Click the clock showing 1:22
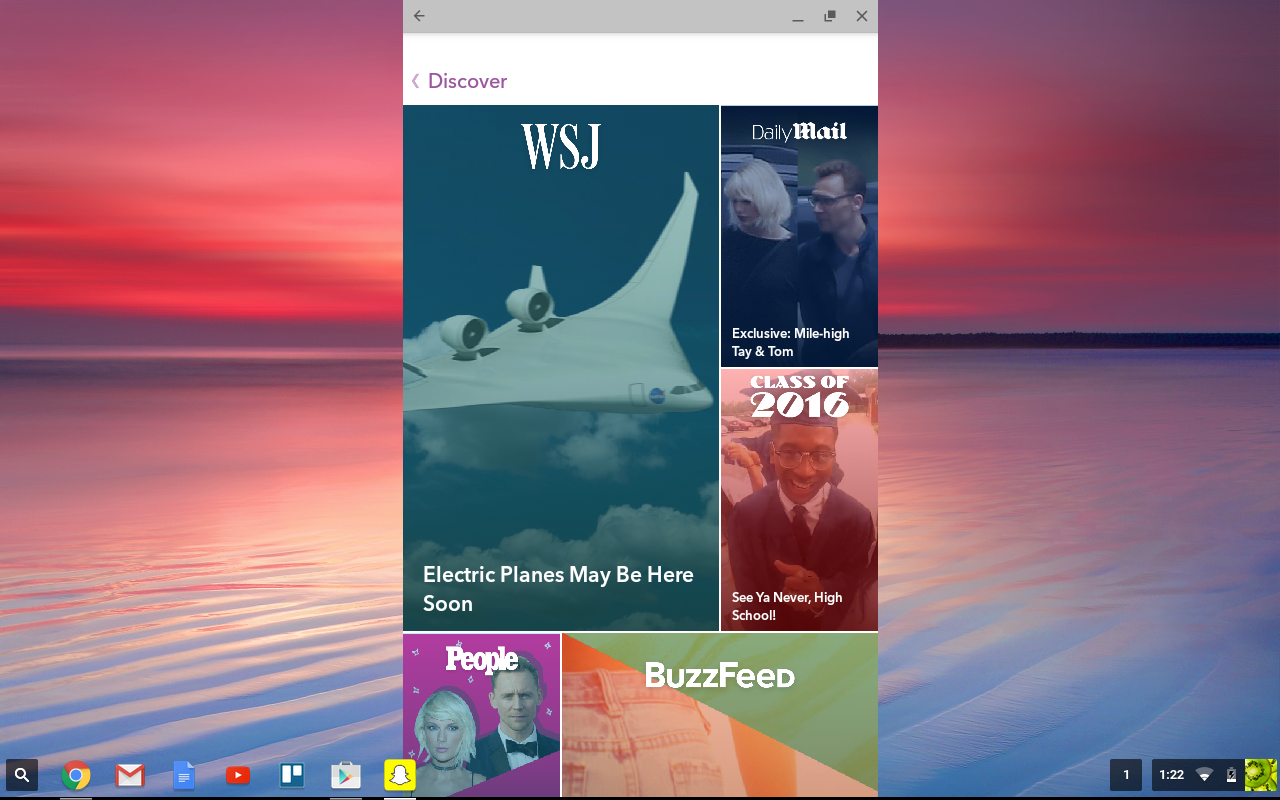The image size is (1280, 800). pos(1172,775)
